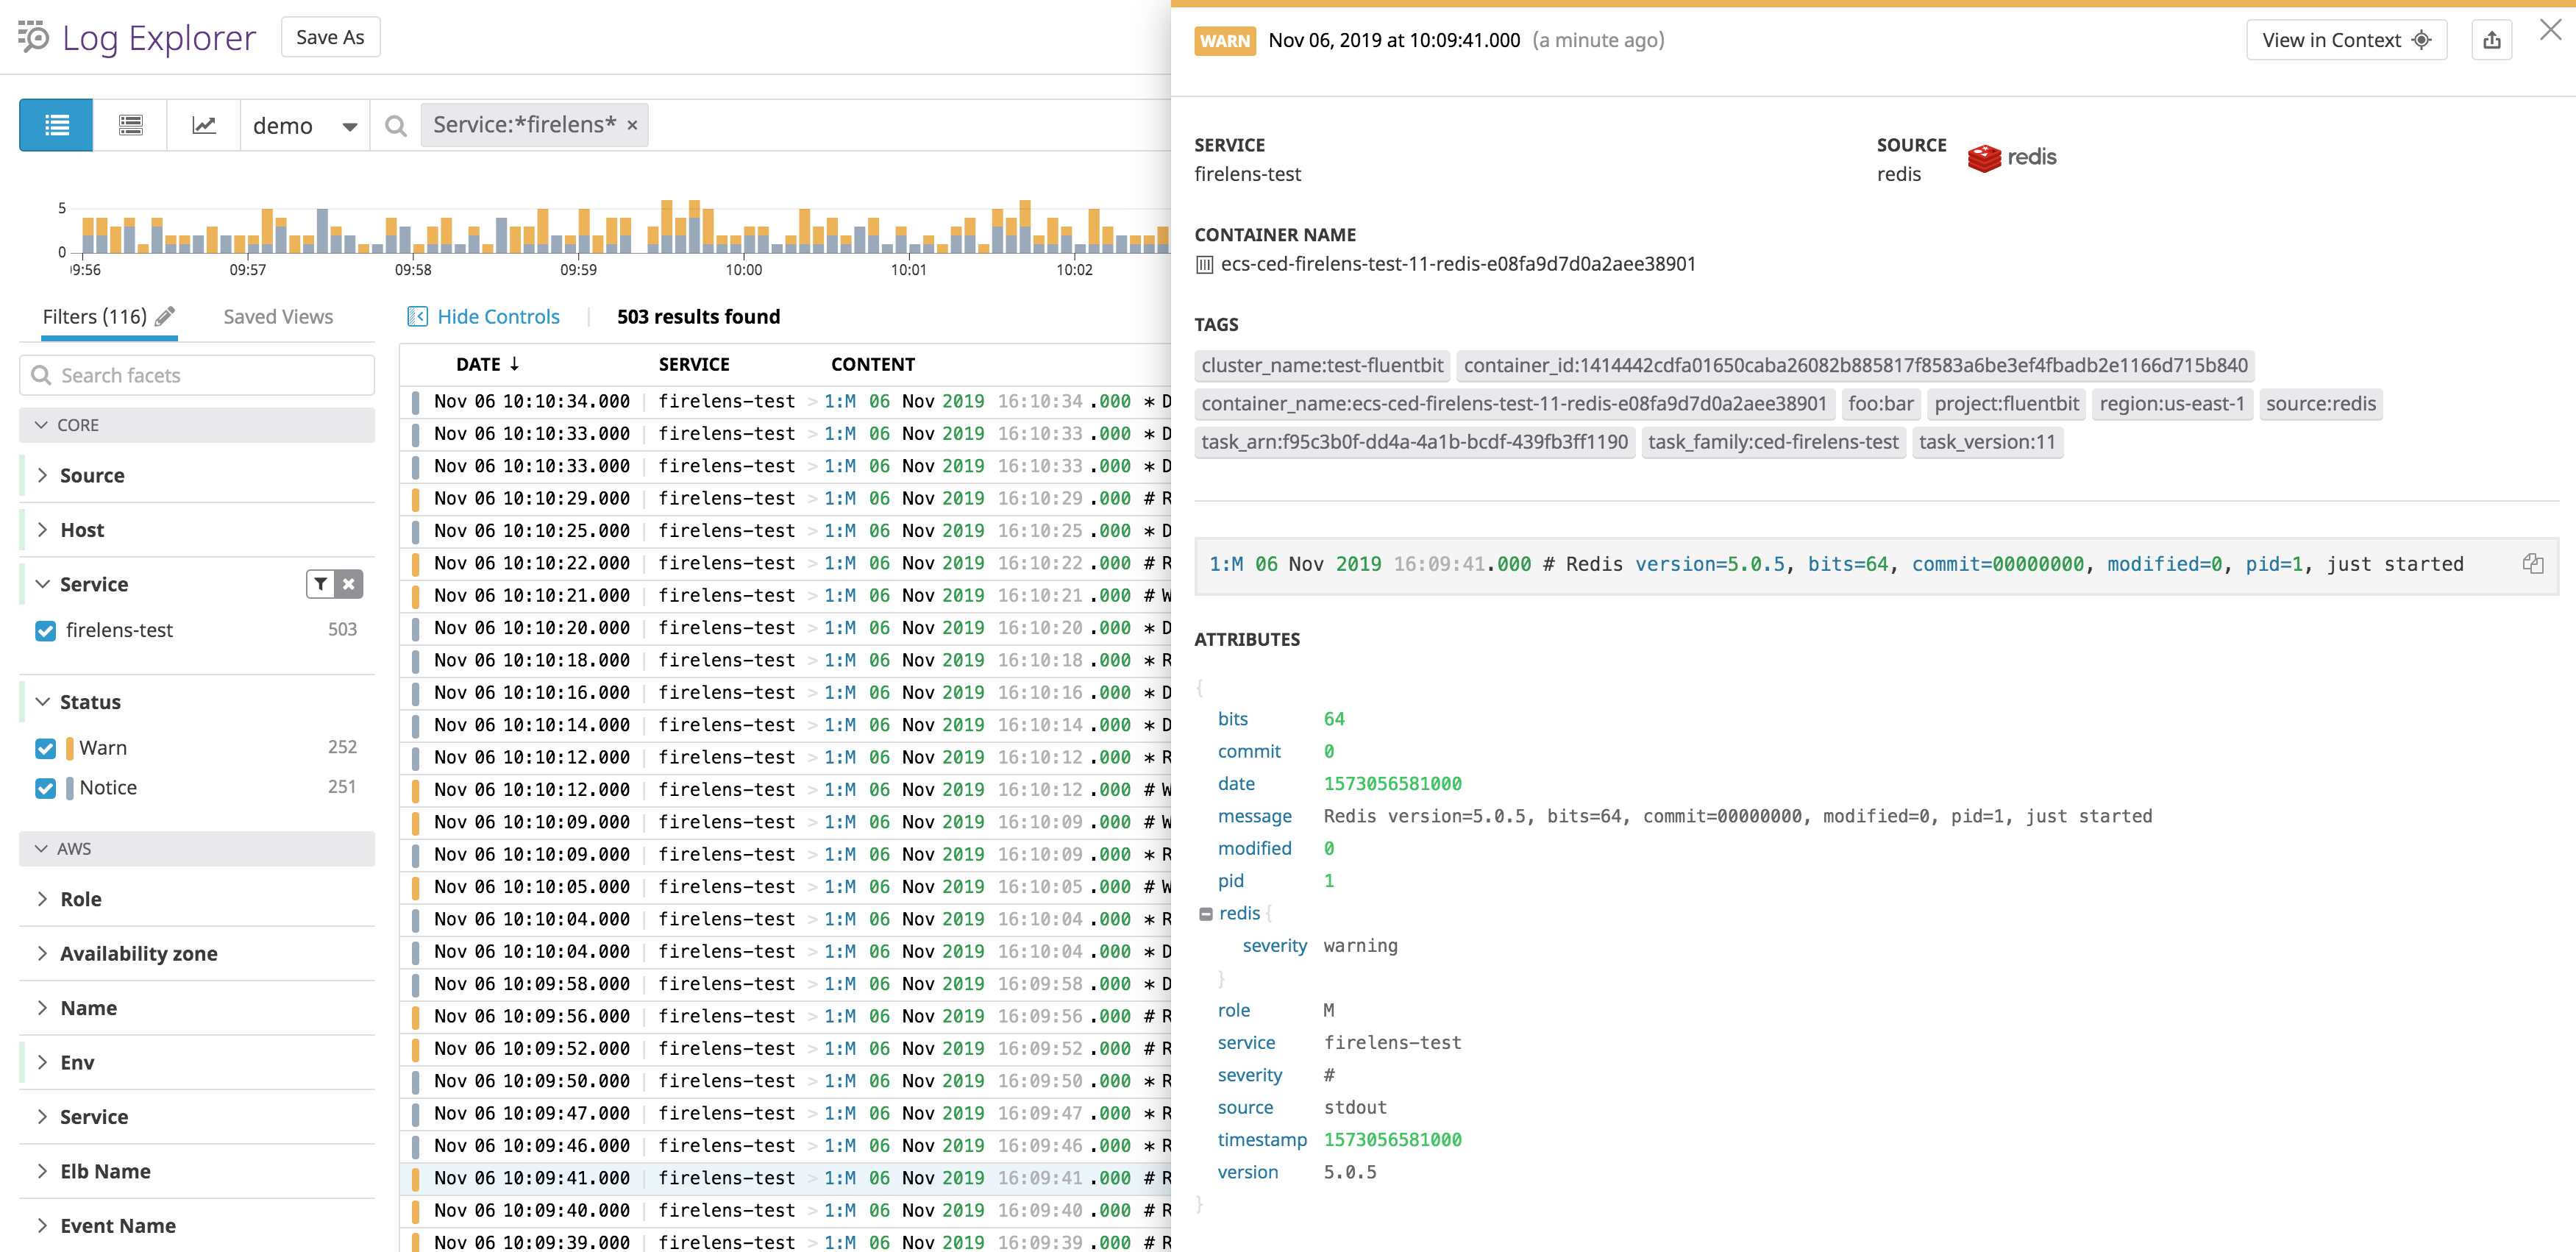Image resolution: width=2576 pixels, height=1252 pixels.
Task: Uncheck the firelens-test service filter
Action: (45, 630)
